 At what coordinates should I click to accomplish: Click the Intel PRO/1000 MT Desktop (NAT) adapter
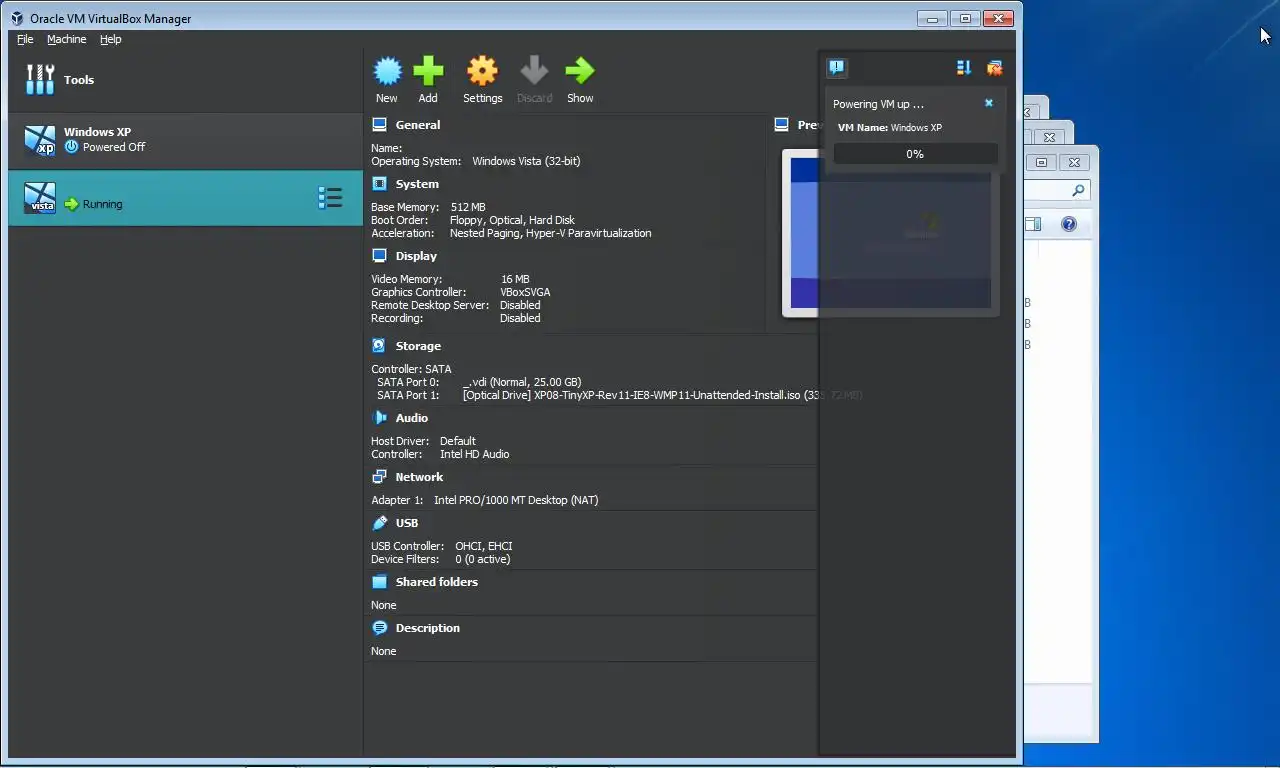click(516, 500)
